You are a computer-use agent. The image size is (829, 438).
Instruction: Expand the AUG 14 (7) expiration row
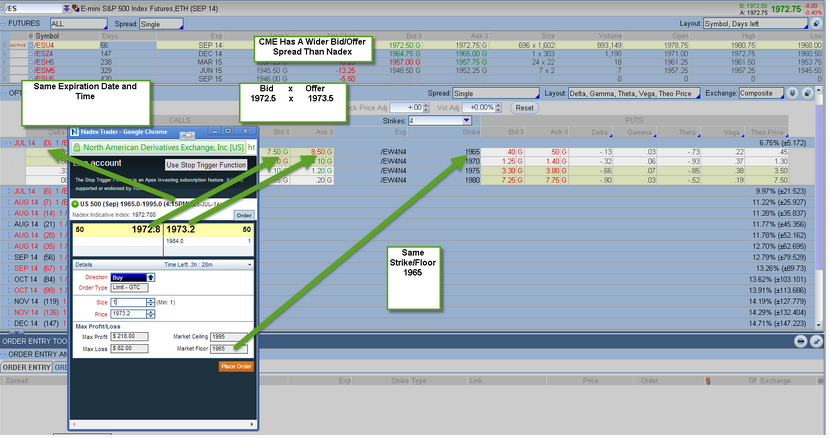click(9, 203)
